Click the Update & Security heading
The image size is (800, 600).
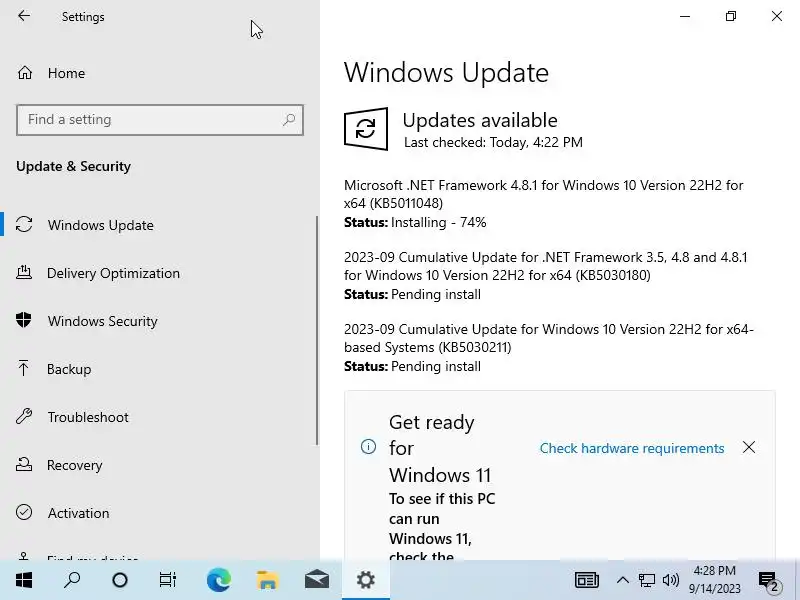[x=73, y=166]
